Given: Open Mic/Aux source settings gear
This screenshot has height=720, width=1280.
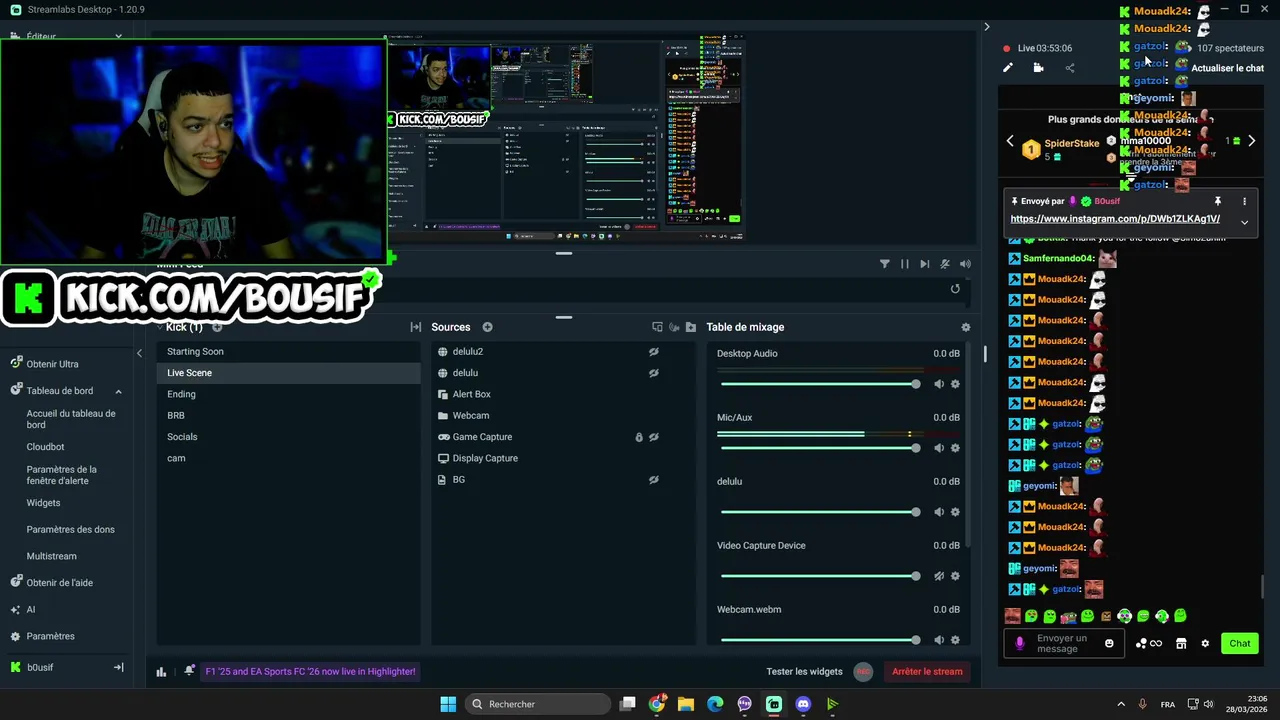Looking at the screenshot, I should click(955, 448).
